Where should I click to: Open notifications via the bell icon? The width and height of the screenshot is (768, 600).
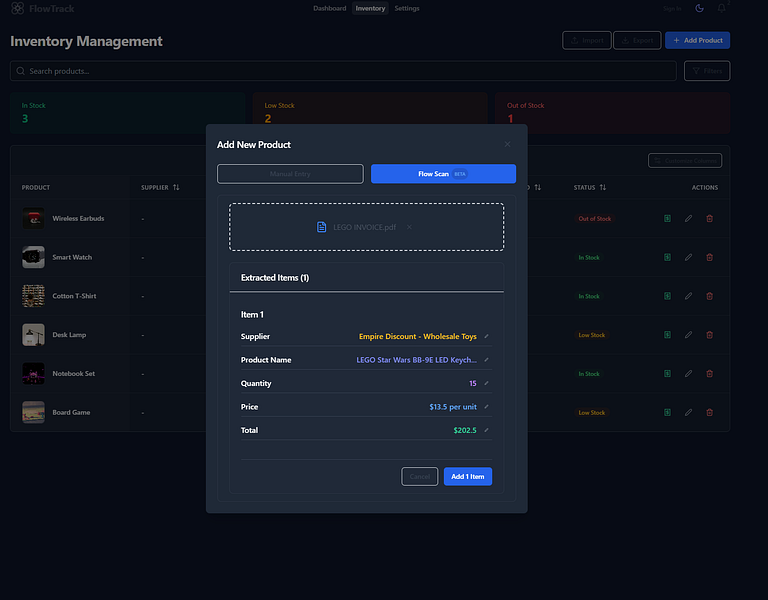coord(721,8)
